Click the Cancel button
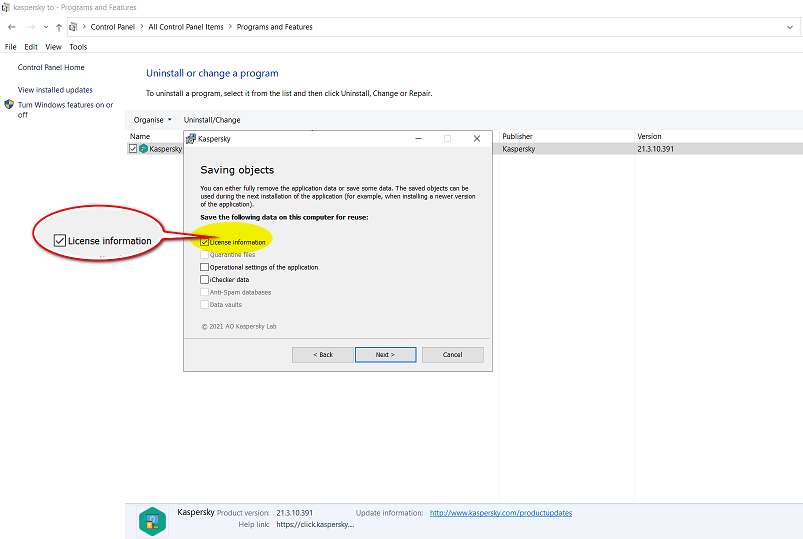803x539 pixels. click(453, 355)
